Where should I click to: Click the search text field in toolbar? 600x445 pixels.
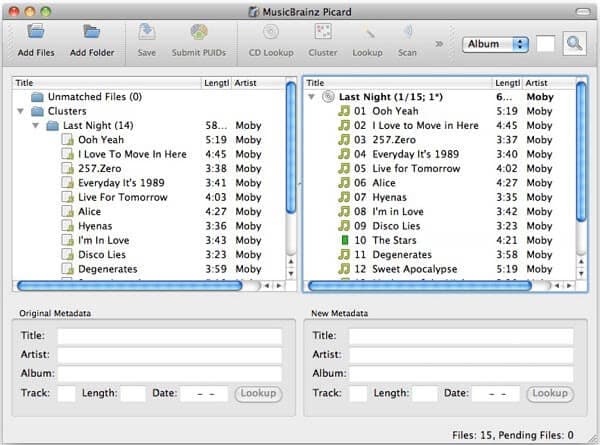[x=545, y=44]
